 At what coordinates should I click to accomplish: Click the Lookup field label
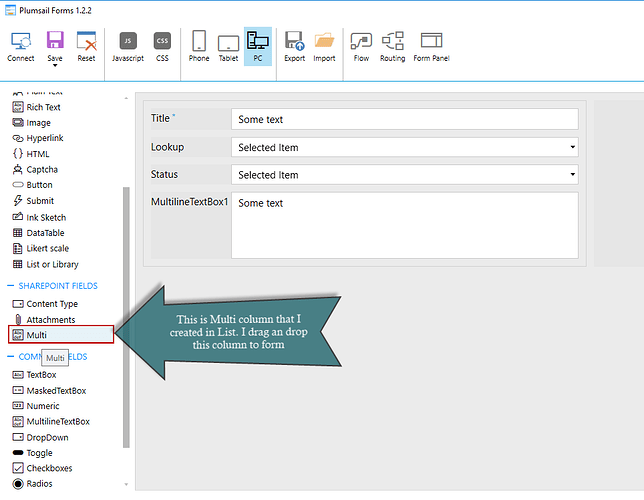[x=167, y=147]
